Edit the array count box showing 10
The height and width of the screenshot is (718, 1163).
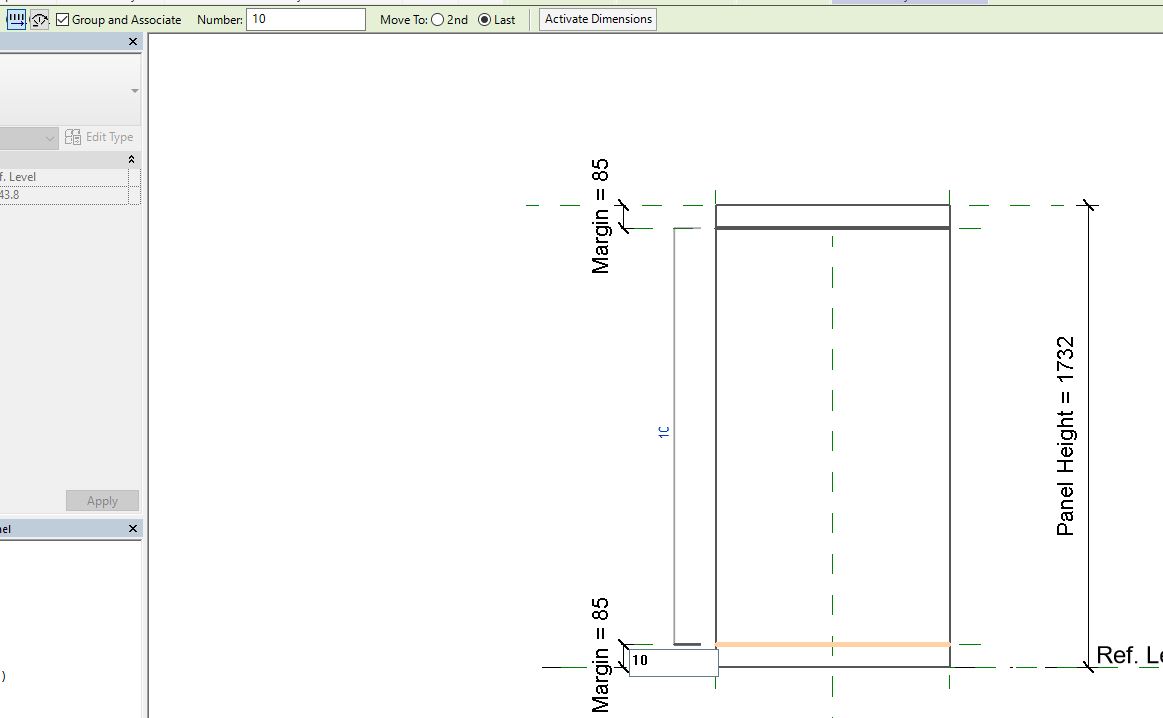(x=641, y=660)
